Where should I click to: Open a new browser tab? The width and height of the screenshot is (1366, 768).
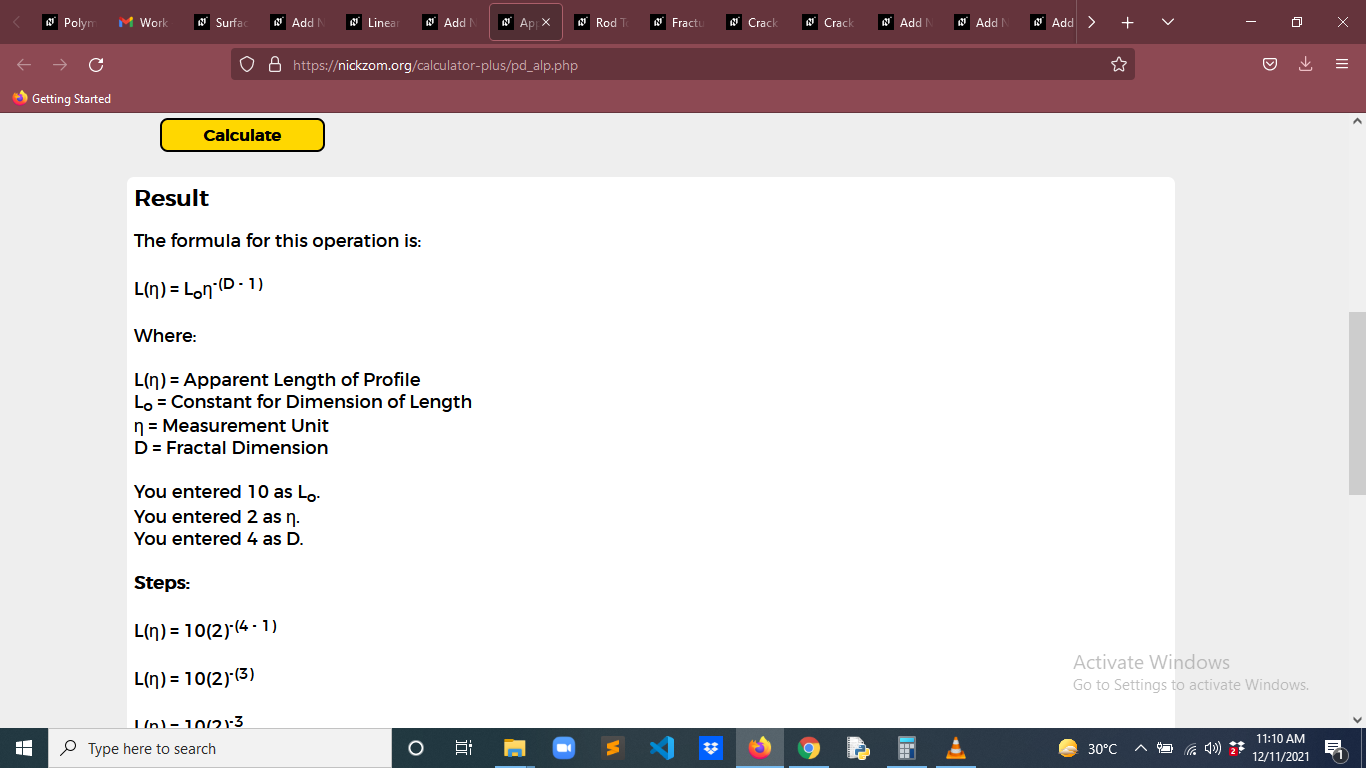click(x=1127, y=22)
